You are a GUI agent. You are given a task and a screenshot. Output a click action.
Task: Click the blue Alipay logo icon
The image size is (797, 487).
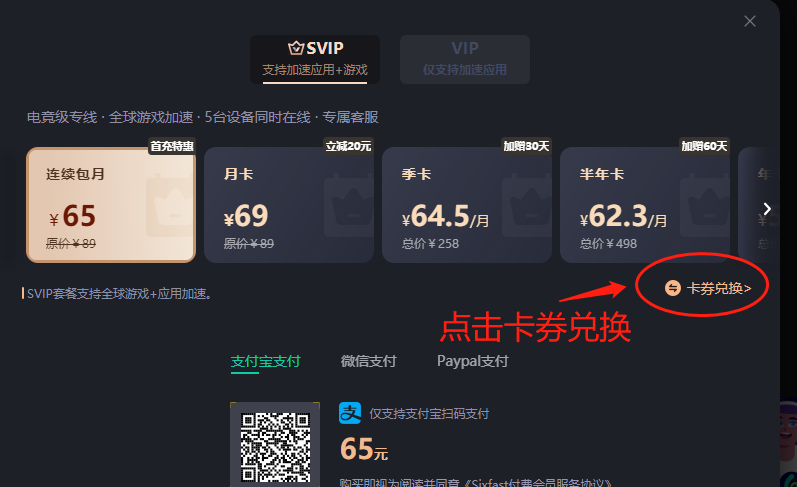(x=350, y=413)
